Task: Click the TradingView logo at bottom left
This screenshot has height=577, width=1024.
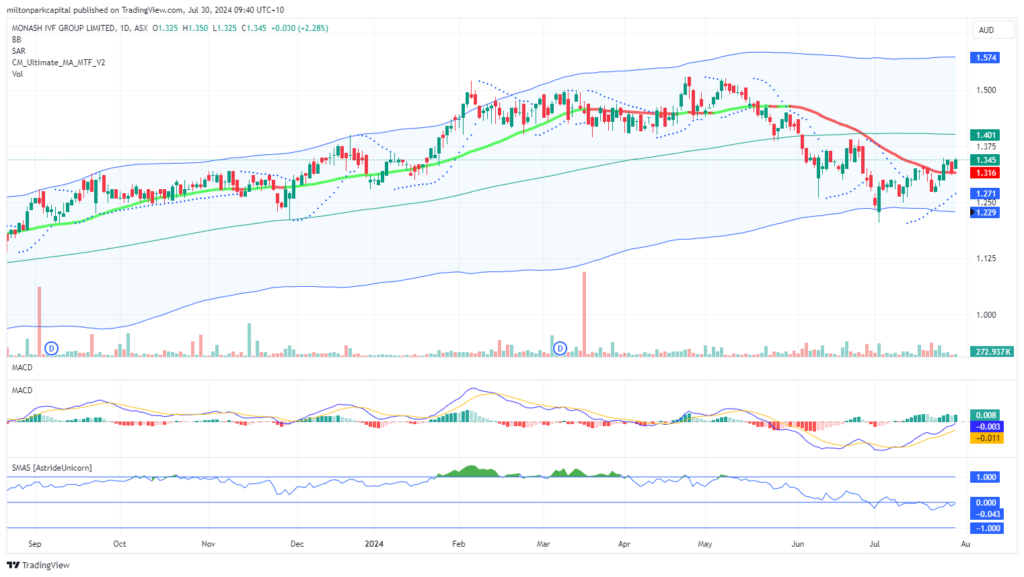Action: coord(38,565)
